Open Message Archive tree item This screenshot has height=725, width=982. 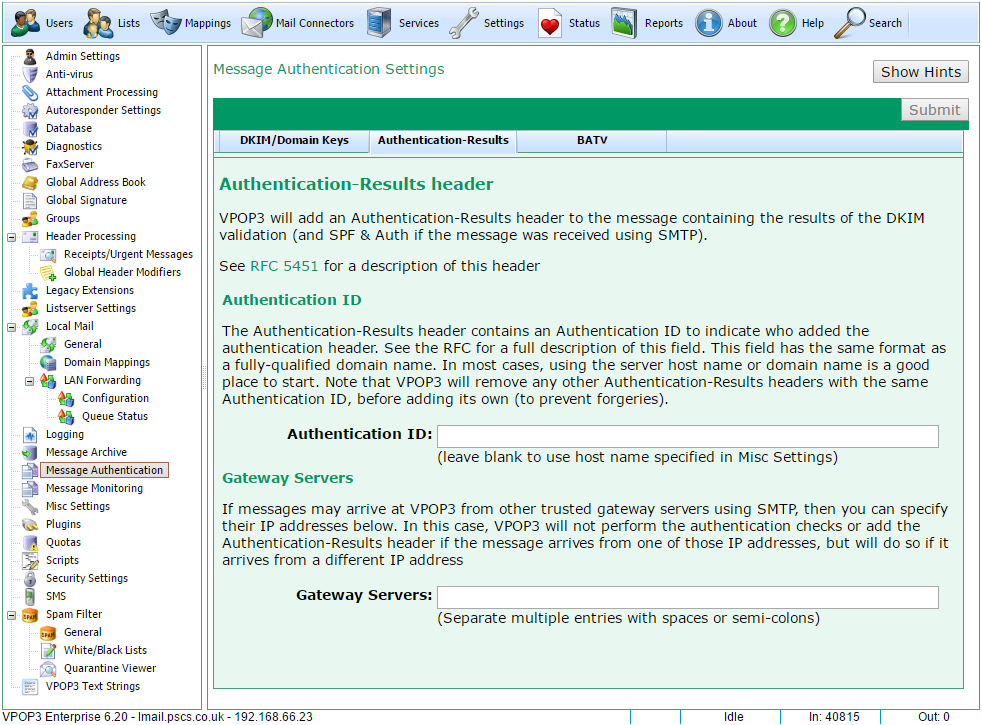tap(86, 452)
